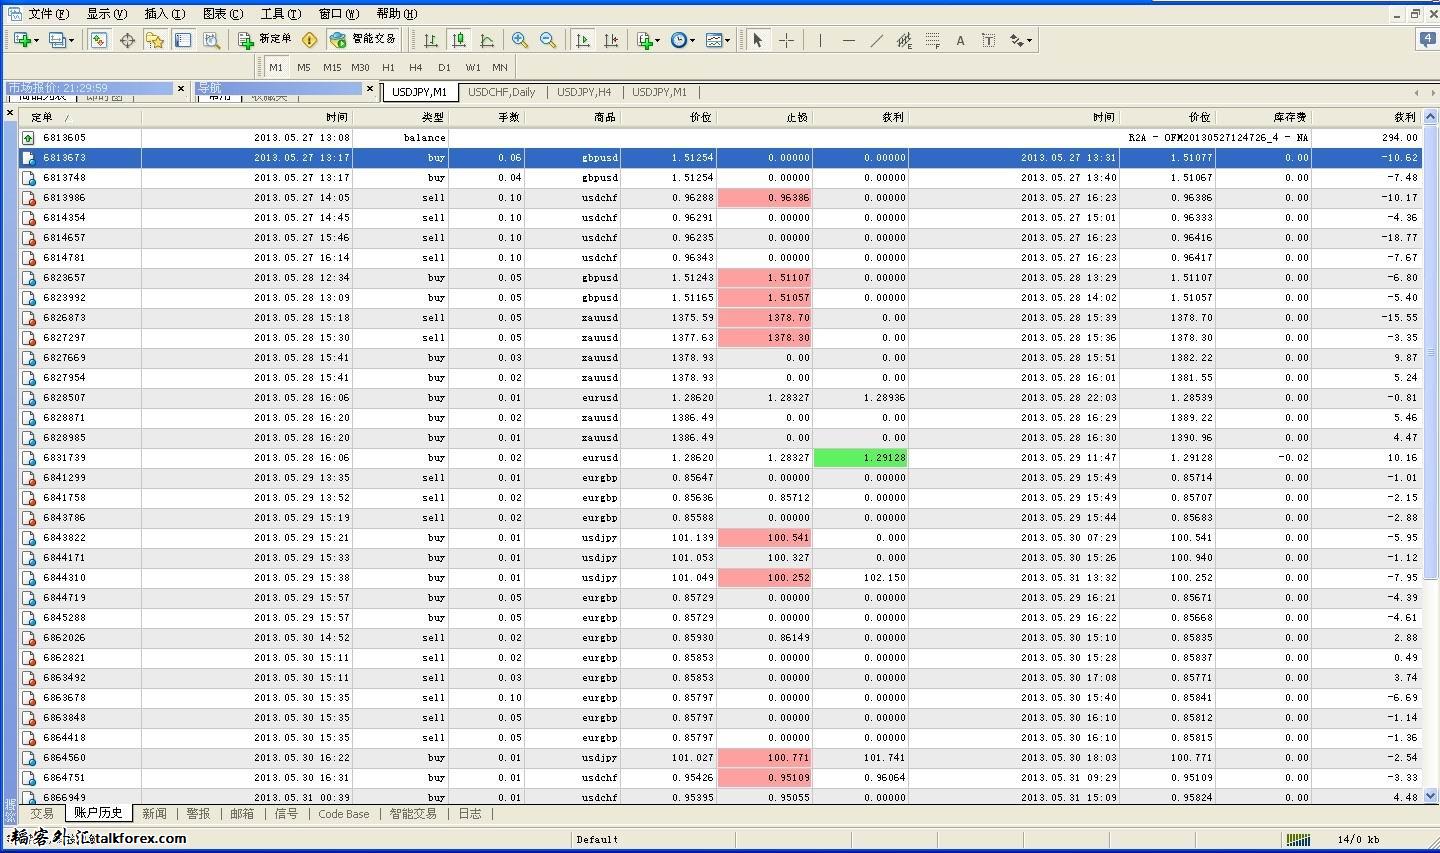Screen dimensions: 1440x853
Task: Open the 新闻 (News) terminal tab
Action: pyautogui.click(x=154, y=814)
